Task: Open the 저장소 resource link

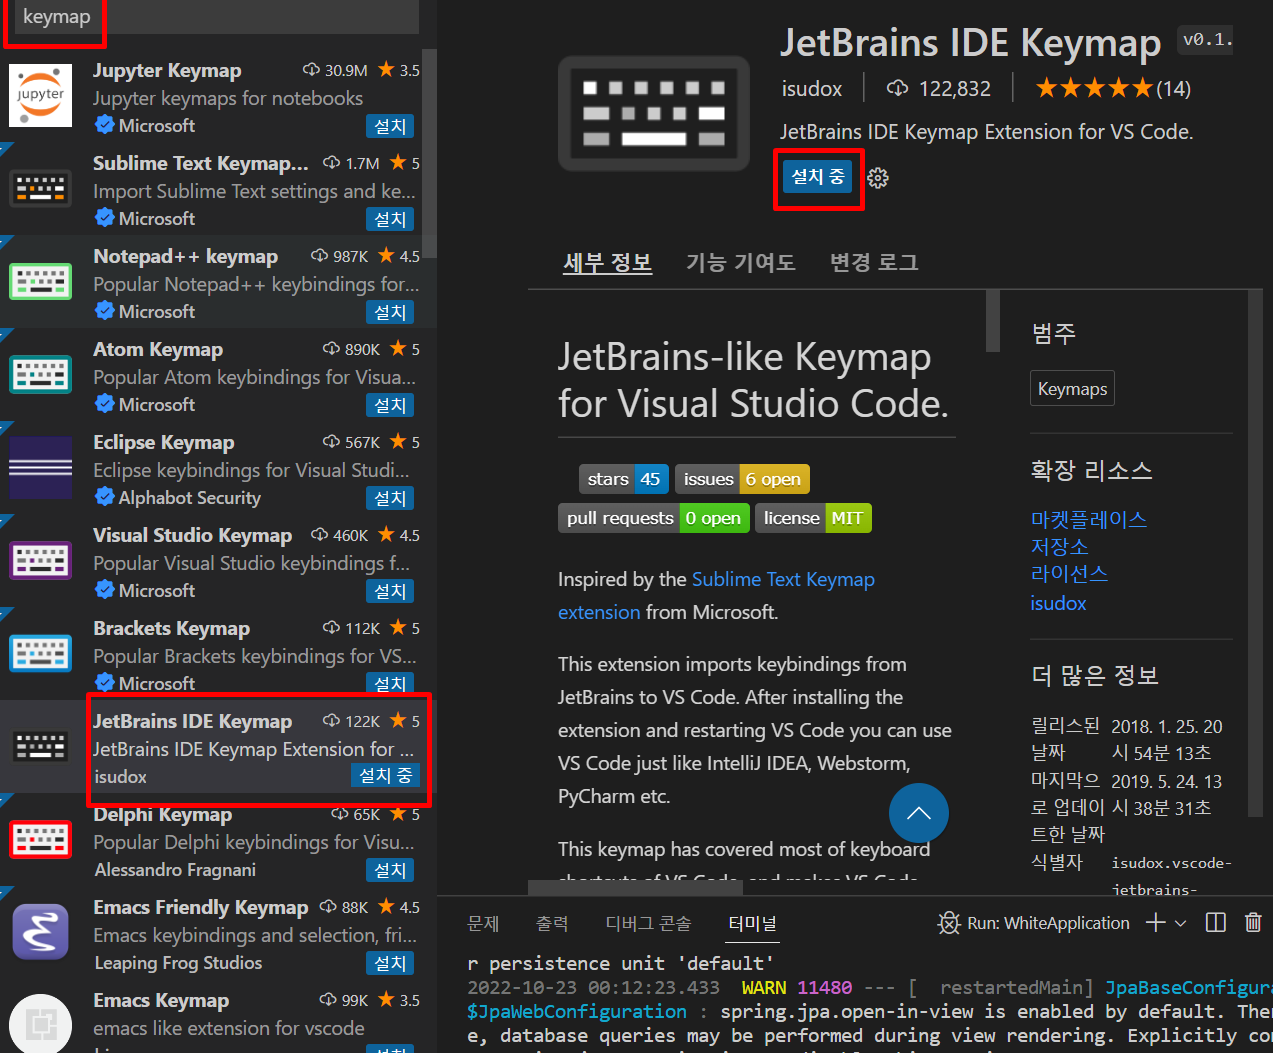Action: (x=1060, y=547)
